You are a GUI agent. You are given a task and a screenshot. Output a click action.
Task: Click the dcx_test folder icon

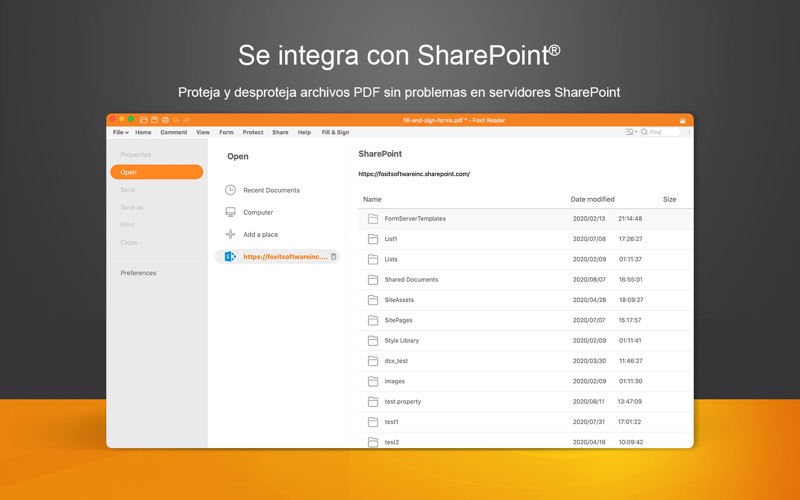373,361
